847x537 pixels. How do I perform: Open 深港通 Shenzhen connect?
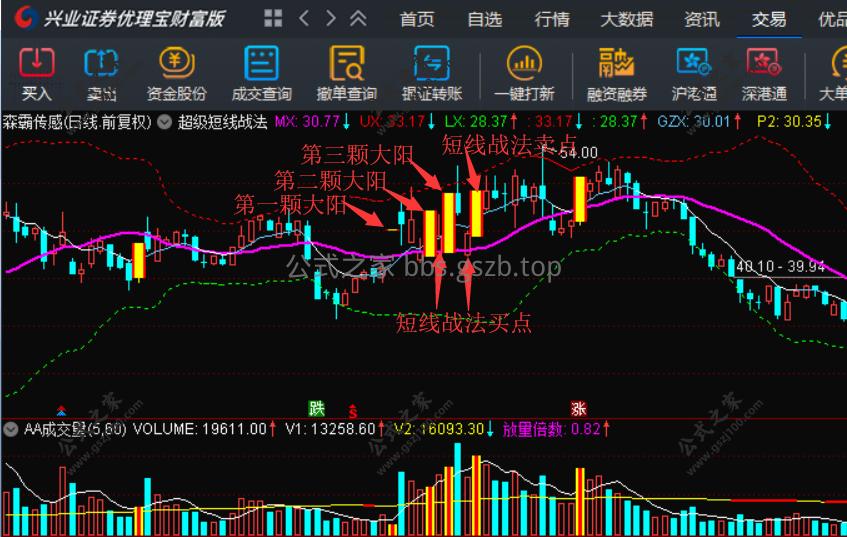coord(764,74)
